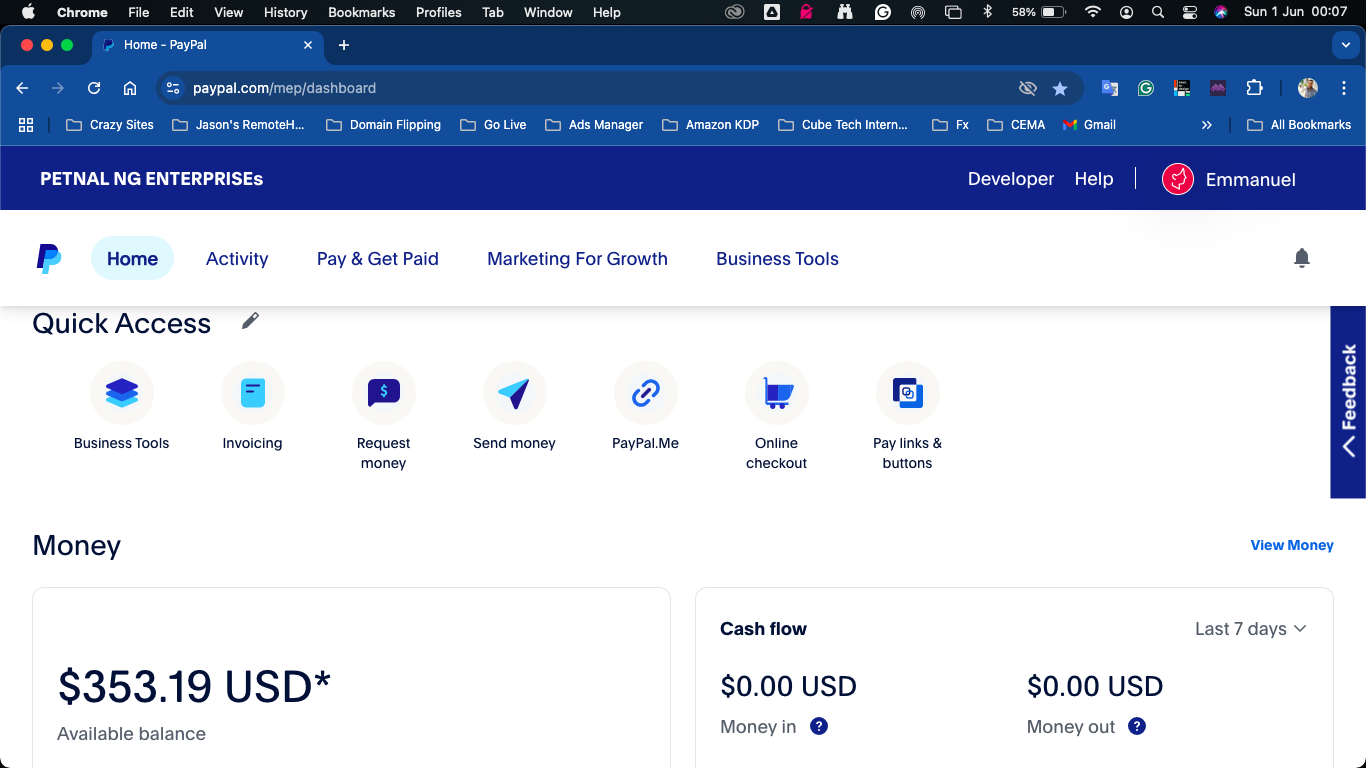1366x768 pixels.
Task: Click the PayPal logo in the navigation bar
Action: 49,258
